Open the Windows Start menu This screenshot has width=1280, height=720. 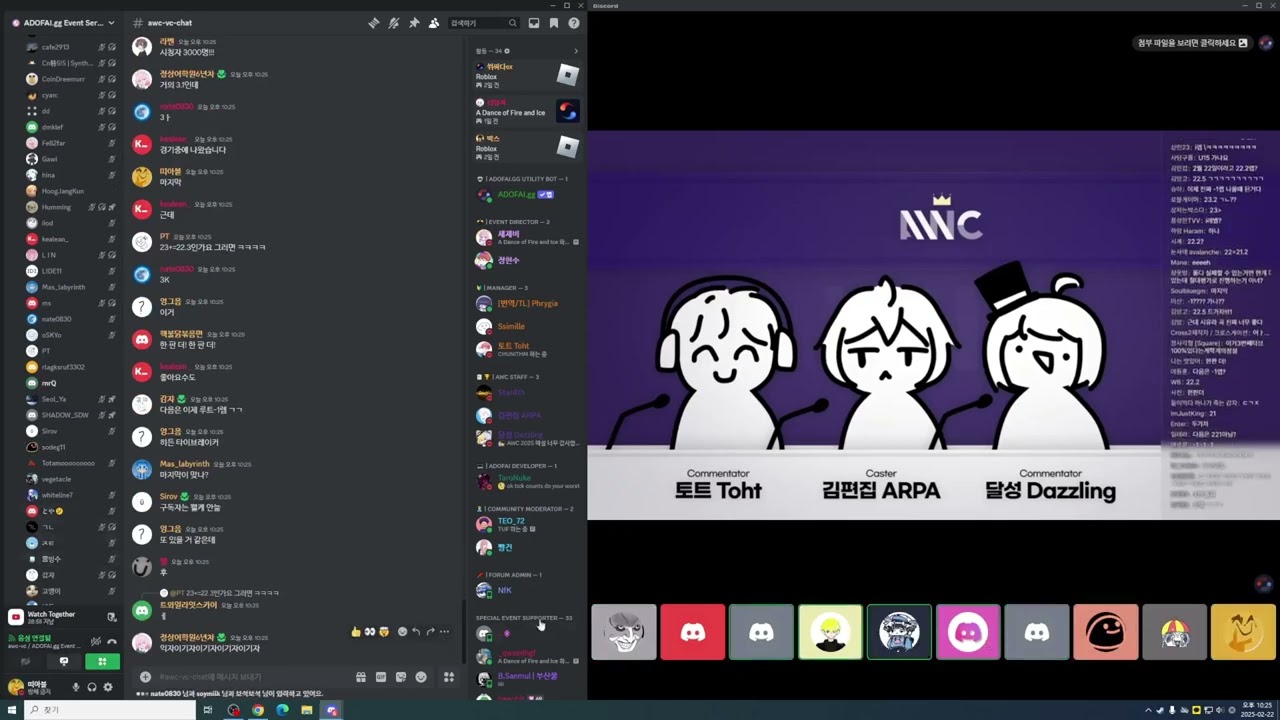(x=12, y=710)
